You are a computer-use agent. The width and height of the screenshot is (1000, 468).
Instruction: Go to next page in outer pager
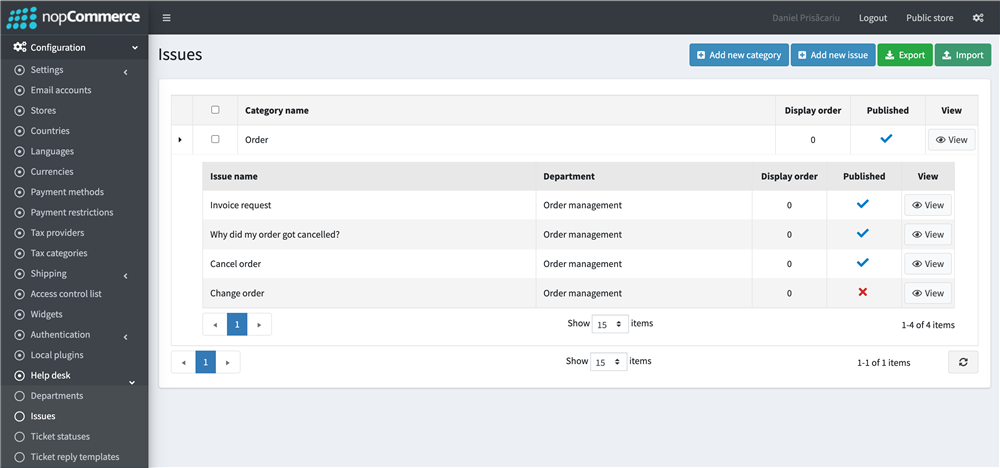point(228,362)
